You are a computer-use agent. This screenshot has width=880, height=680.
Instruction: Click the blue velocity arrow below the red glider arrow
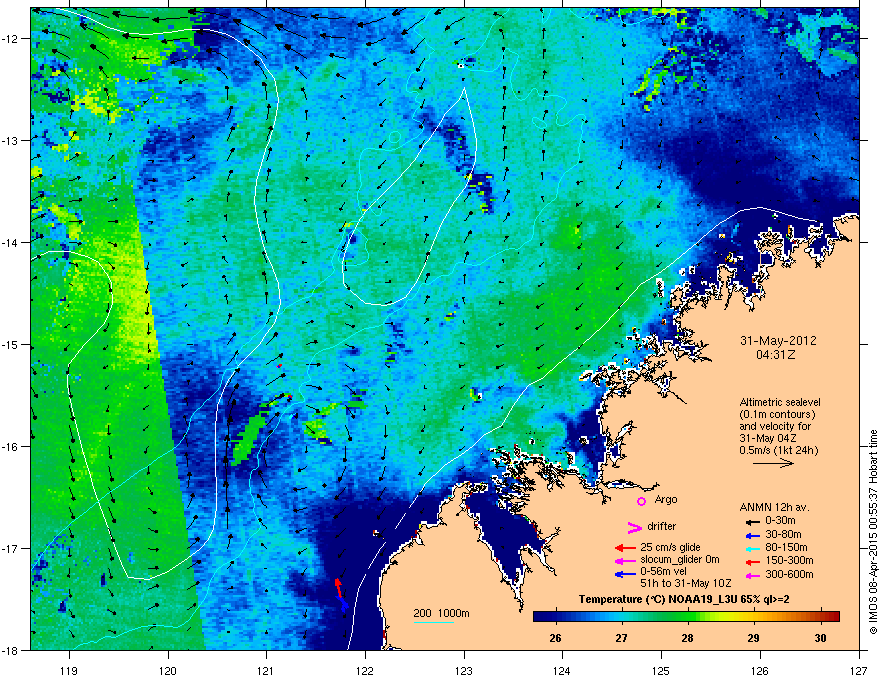(343, 604)
